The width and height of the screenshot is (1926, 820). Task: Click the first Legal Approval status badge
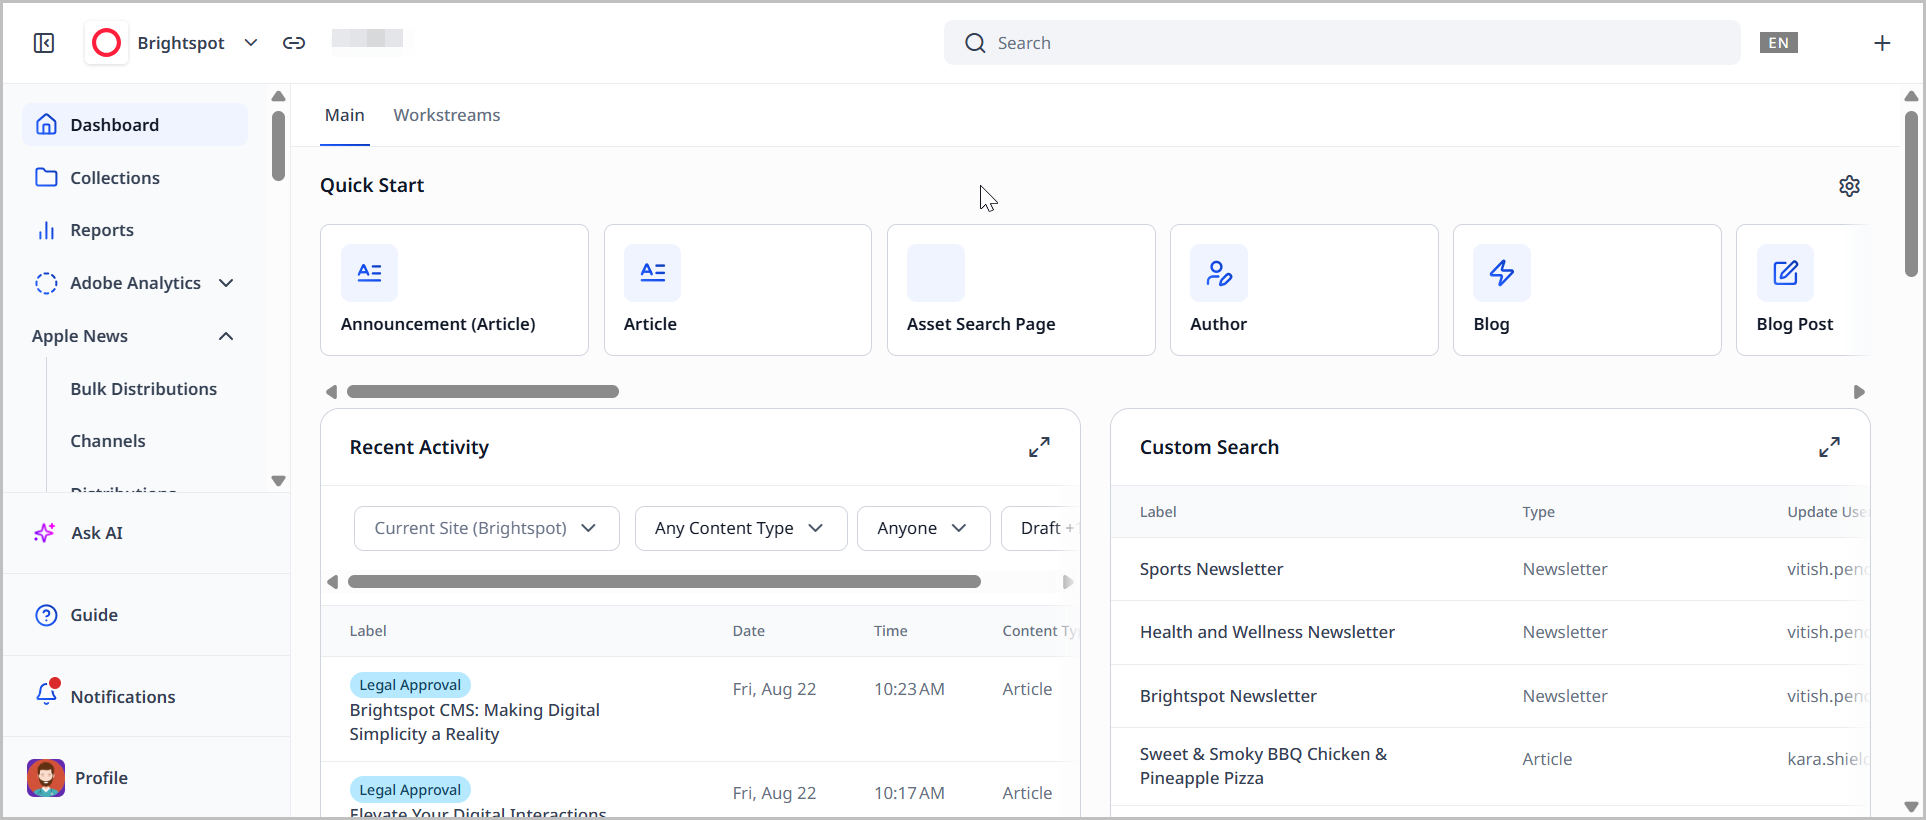click(410, 685)
